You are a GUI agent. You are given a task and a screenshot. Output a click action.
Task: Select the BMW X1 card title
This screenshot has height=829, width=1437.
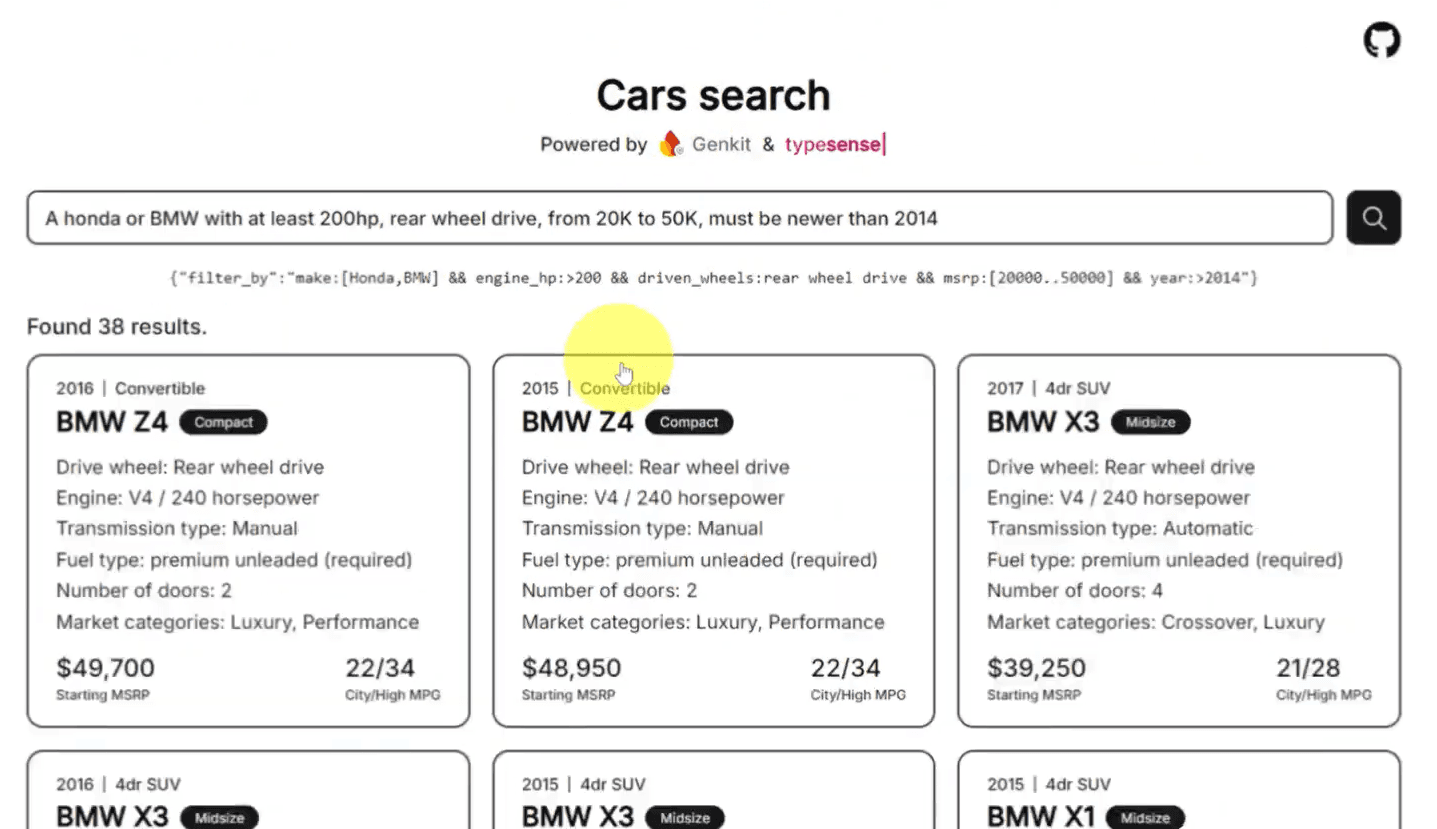tap(1041, 816)
